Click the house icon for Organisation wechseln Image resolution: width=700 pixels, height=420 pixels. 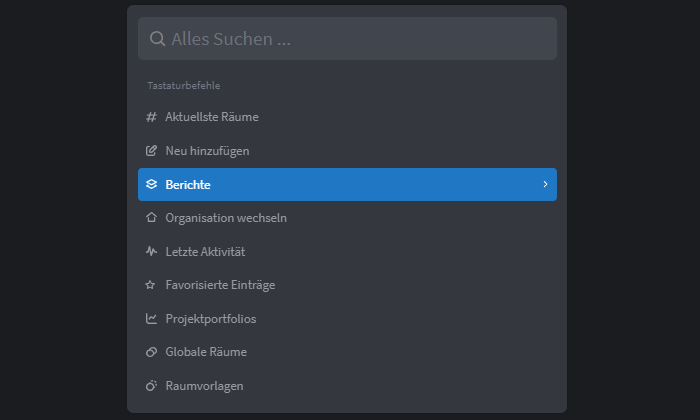click(151, 218)
